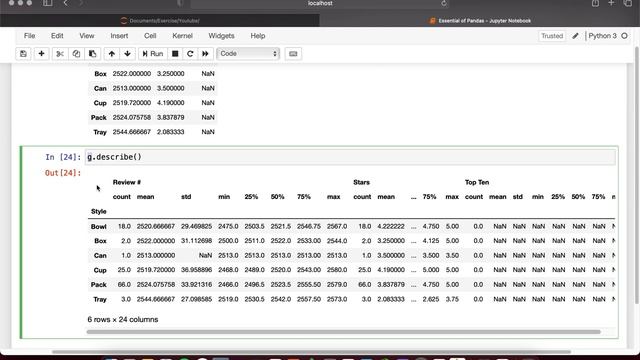The width and height of the screenshot is (640, 360).
Task: Open a new browser tab with plus icon
Action: coord(611,3)
